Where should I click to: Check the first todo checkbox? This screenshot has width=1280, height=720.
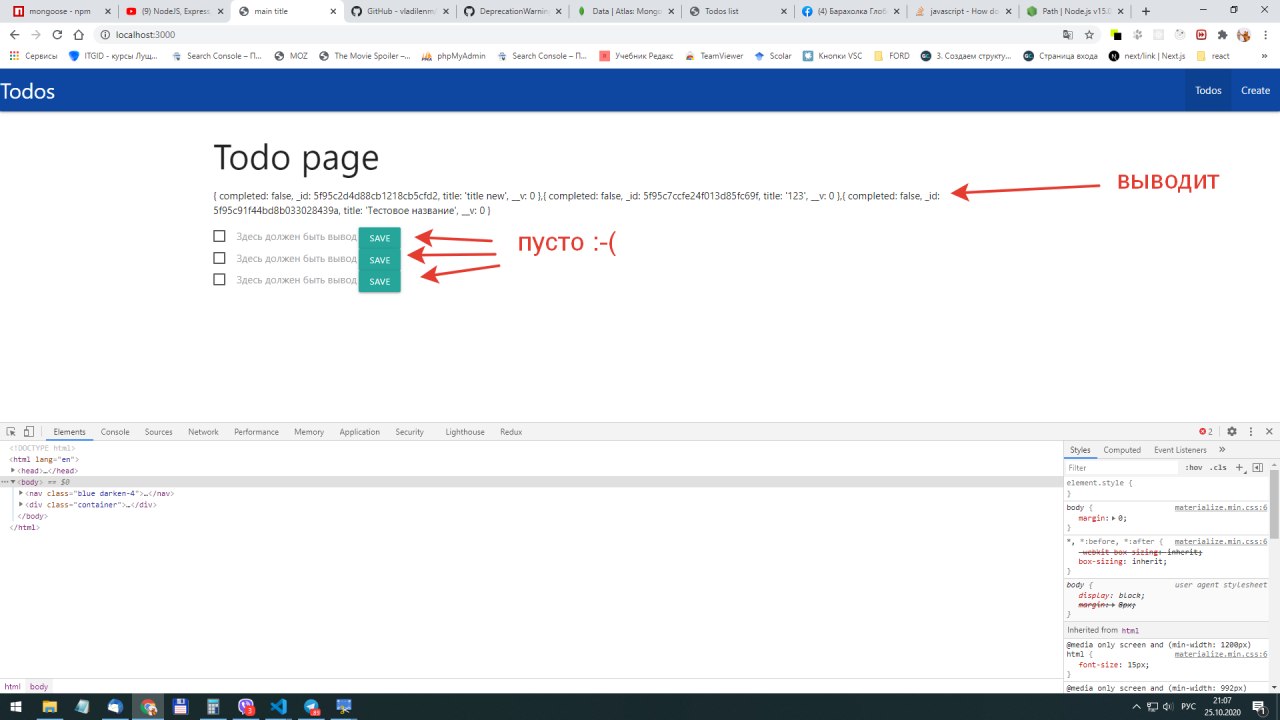coord(219,236)
